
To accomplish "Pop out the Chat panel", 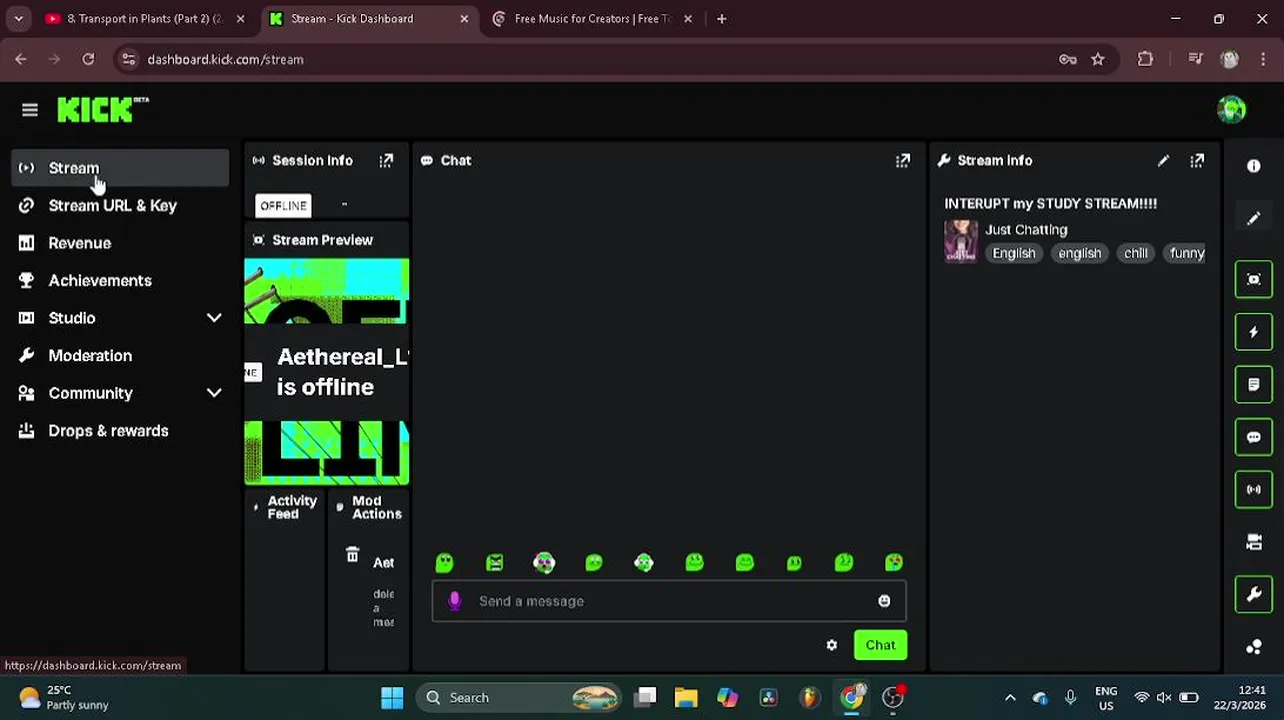I will [903, 161].
